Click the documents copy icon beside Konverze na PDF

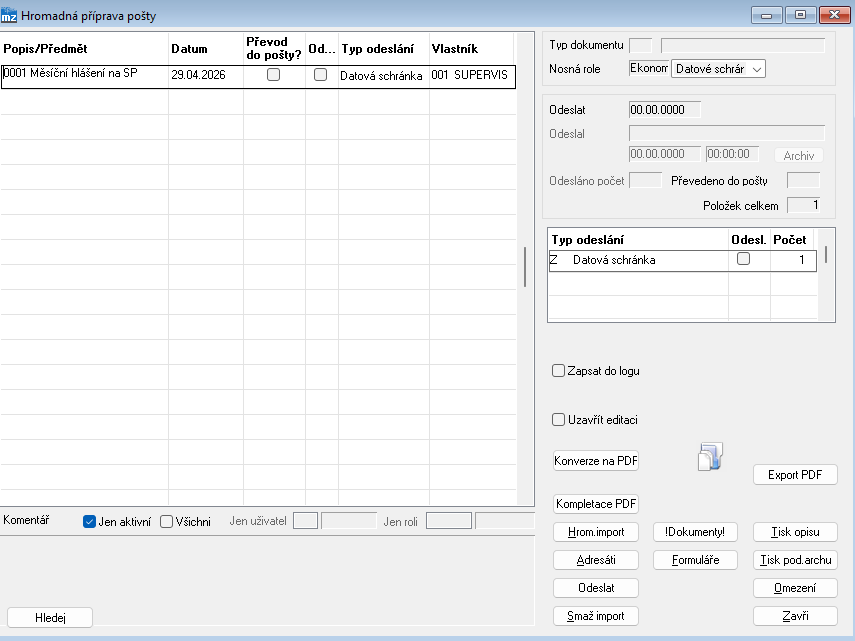point(710,456)
